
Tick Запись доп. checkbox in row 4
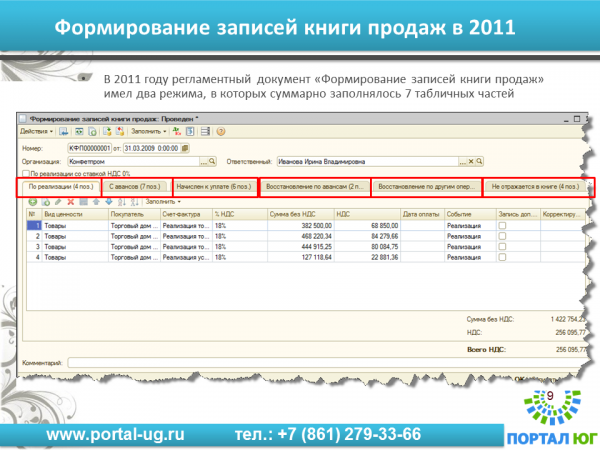(502, 257)
